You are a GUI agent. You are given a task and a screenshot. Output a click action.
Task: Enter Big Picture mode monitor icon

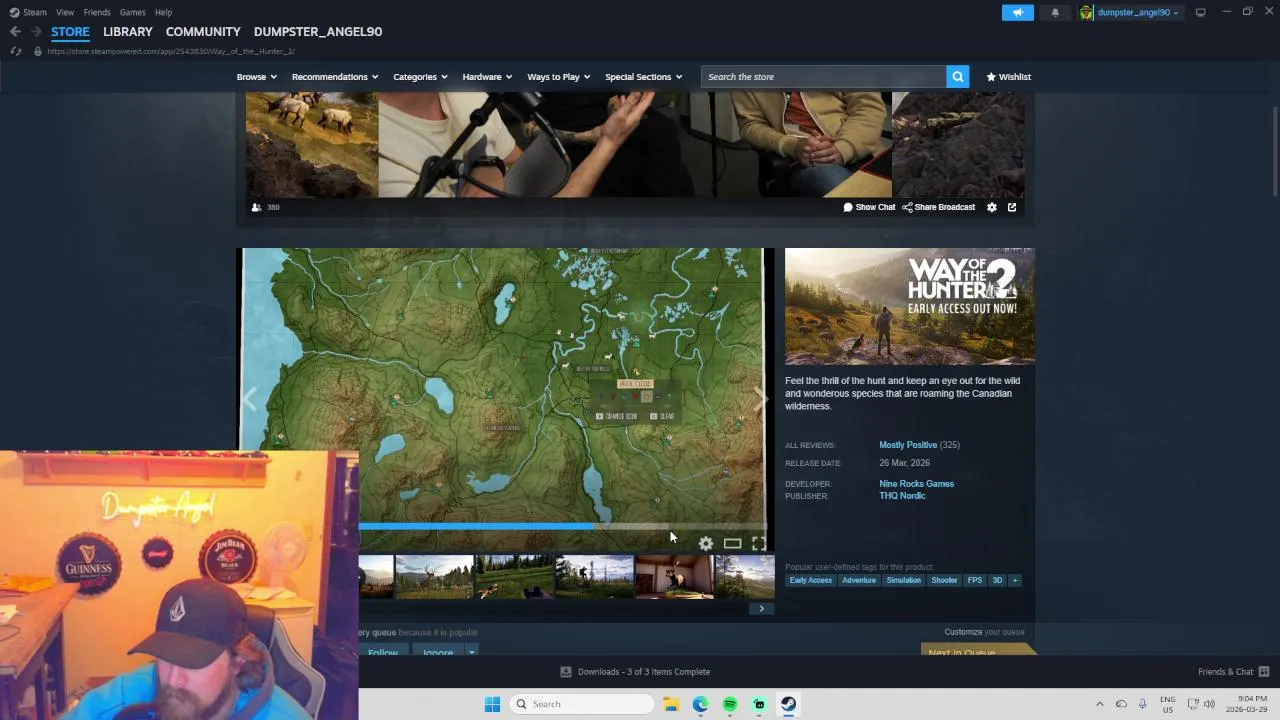1200,12
